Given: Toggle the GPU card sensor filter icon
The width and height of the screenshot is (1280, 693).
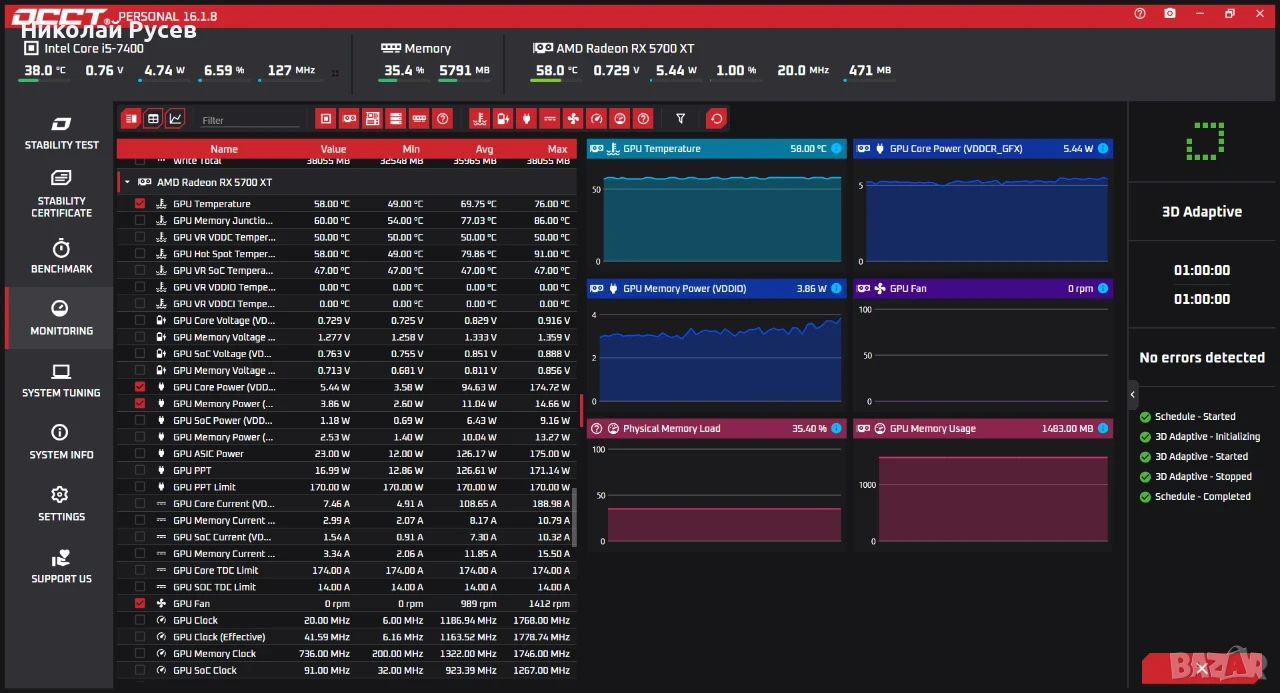Looking at the screenshot, I should point(349,119).
